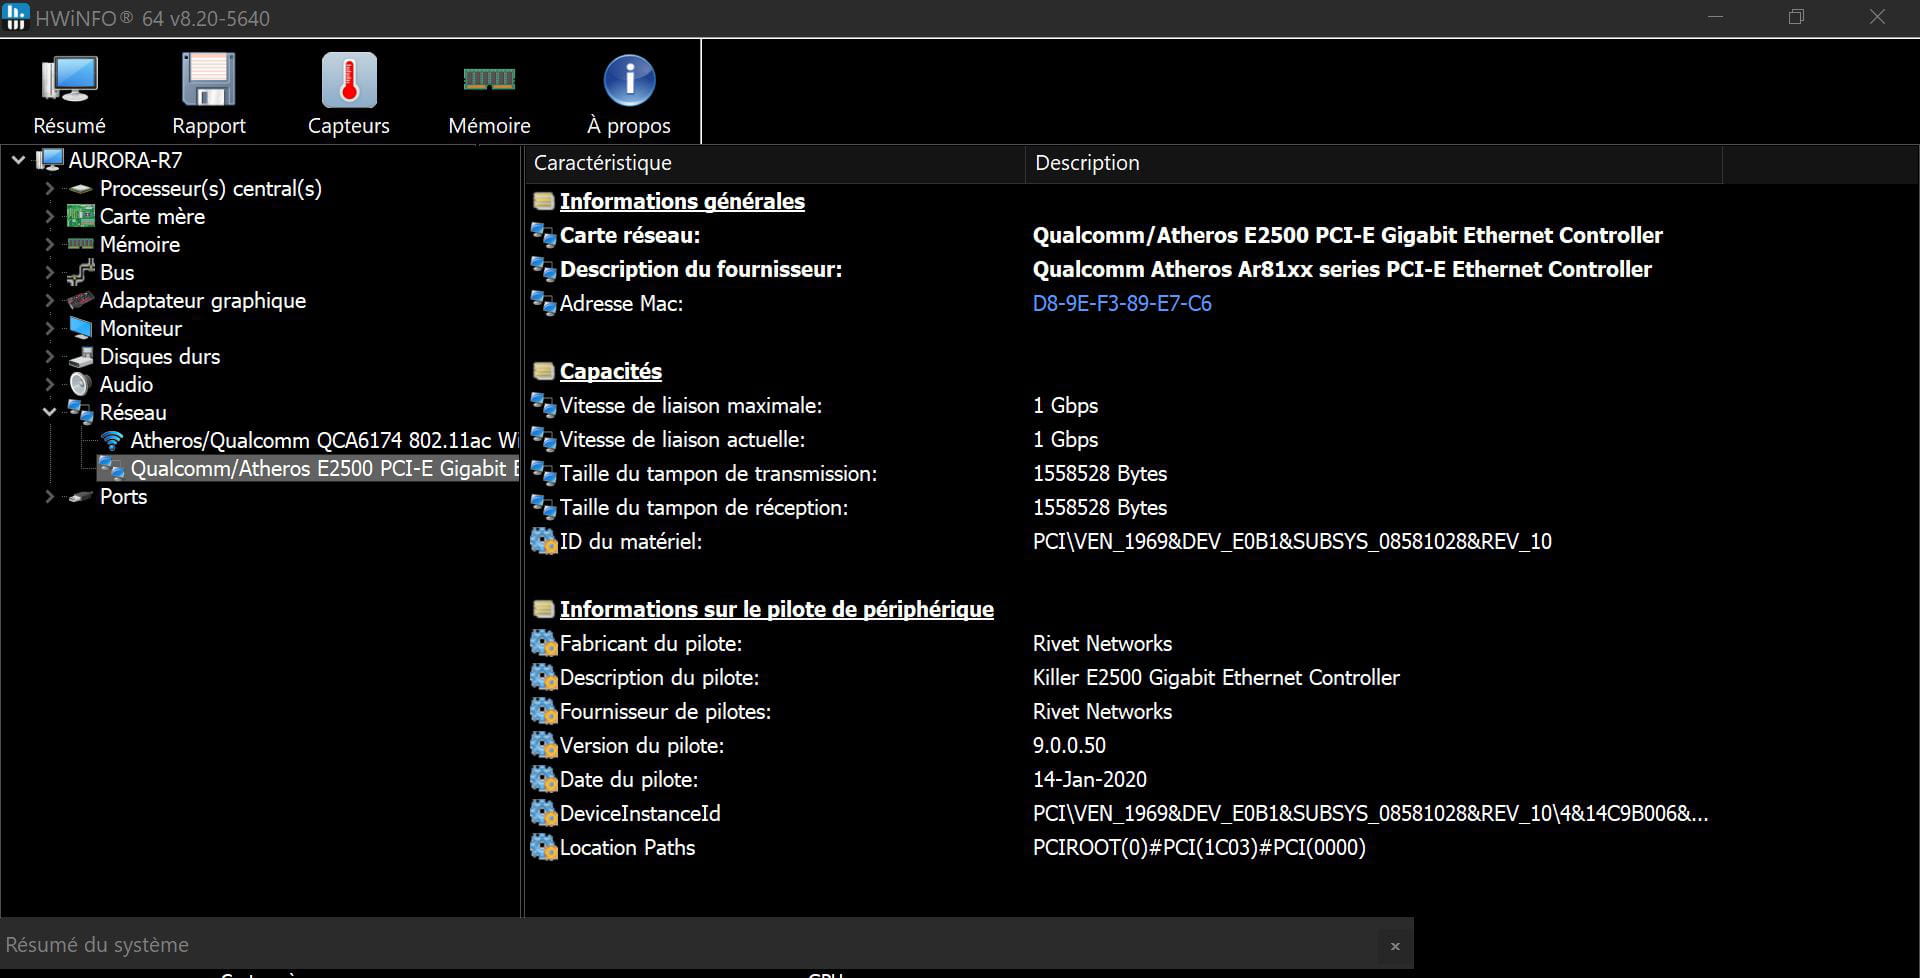Screen dimensions: 1920x978
Task: Click the gear icon next to ID du matériel
Action: pyautogui.click(x=544, y=541)
